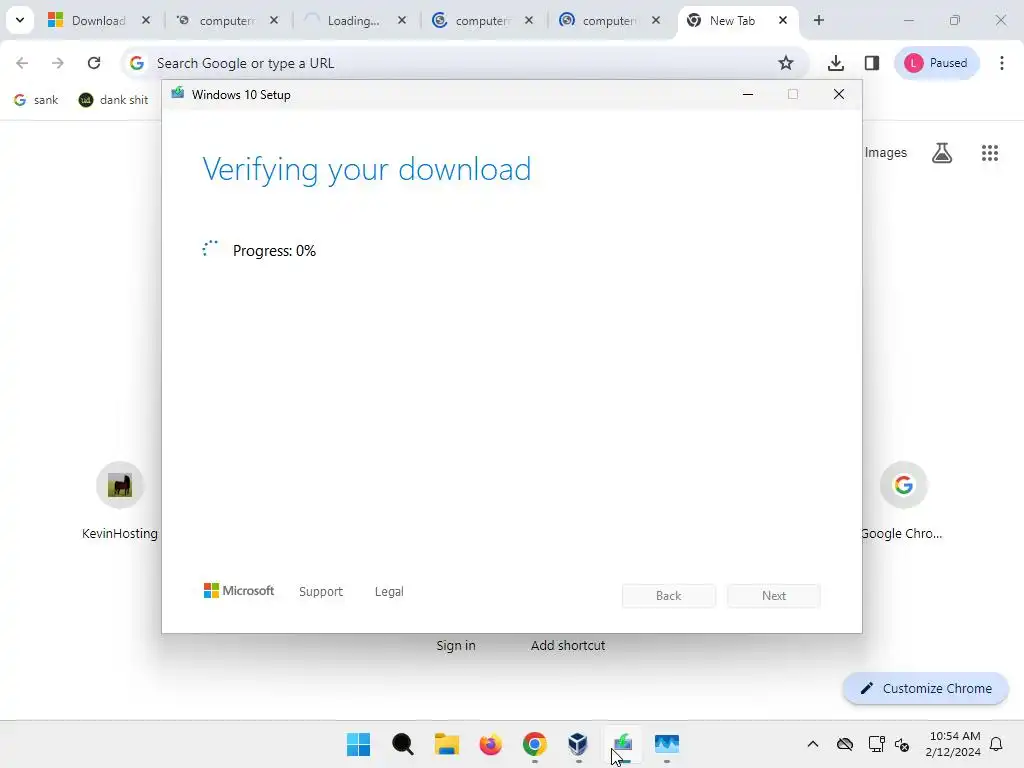Open Chrome downloads icon
This screenshot has width=1024, height=768.
click(x=835, y=63)
